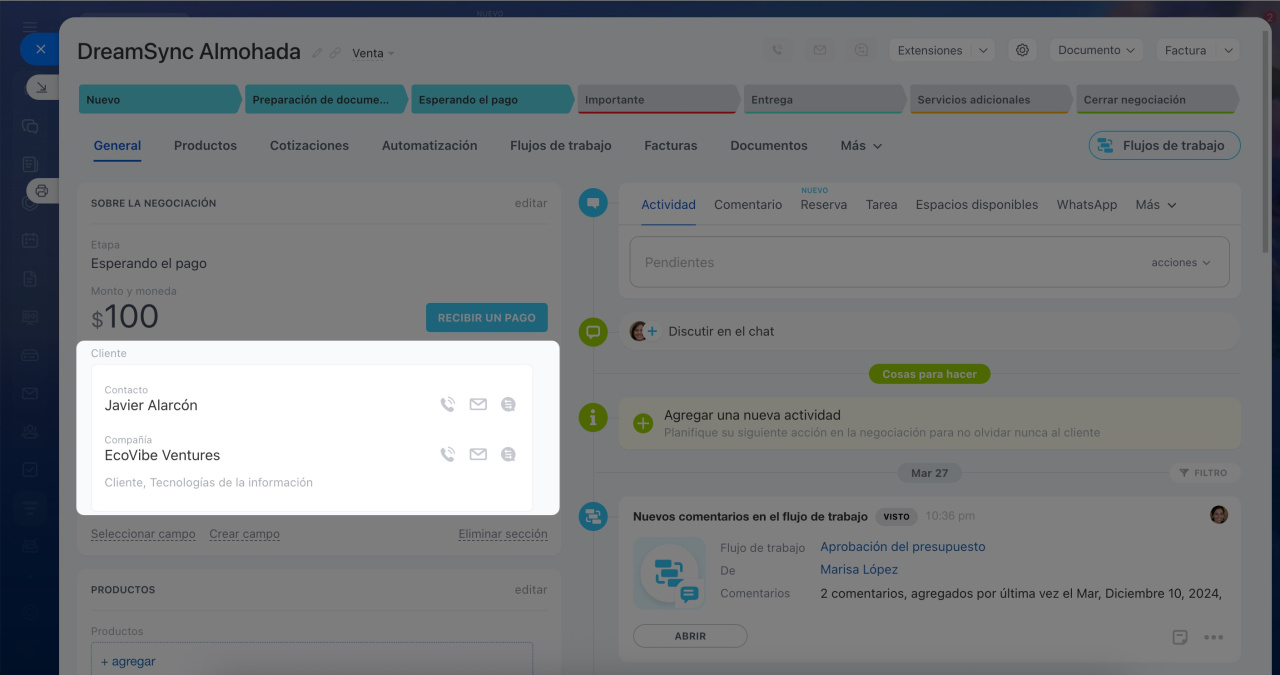Open the Aprobación del presupuesto link
The image size is (1280, 675).
click(902, 547)
